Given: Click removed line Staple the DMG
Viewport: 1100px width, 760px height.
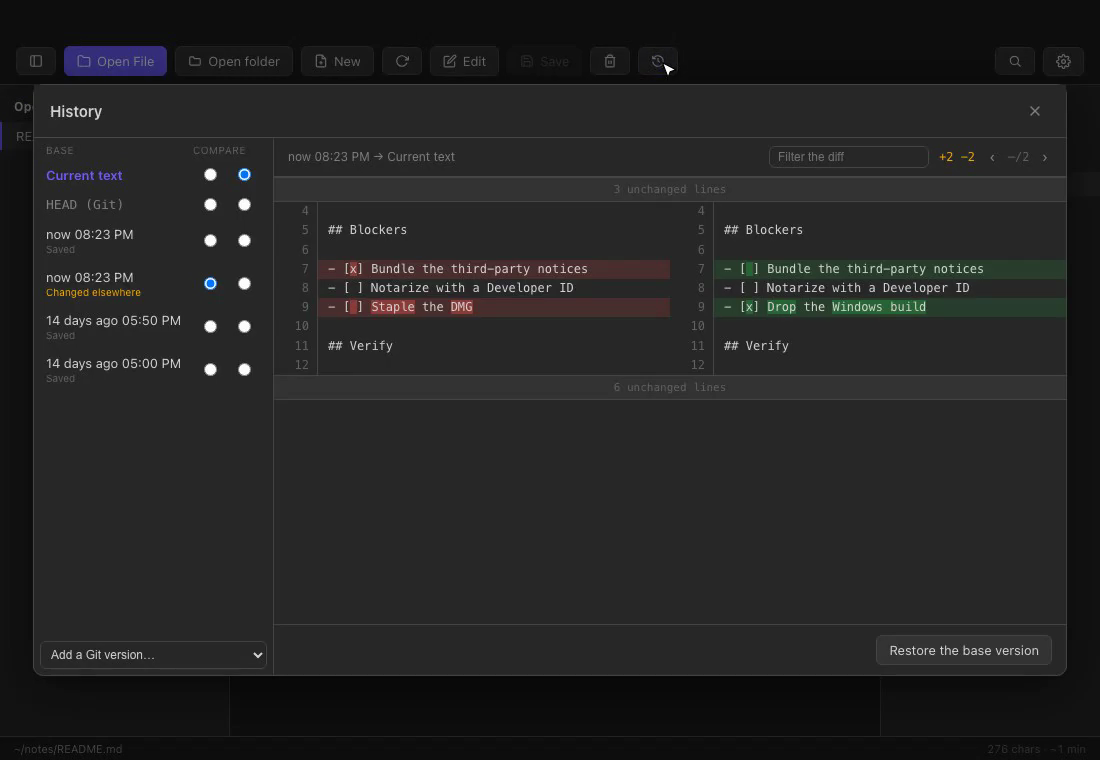Looking at the screenshot, I should click(494, 307).
